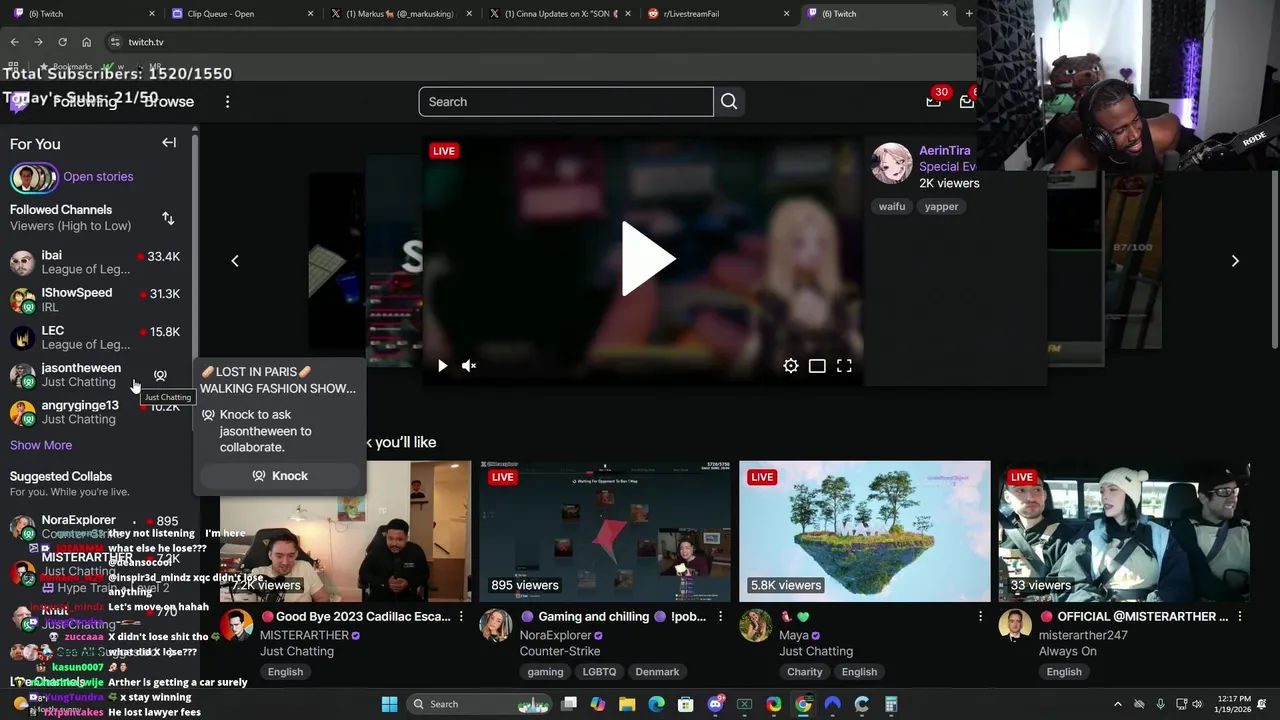
Task: Select the yapper tag
Action: 941,207
